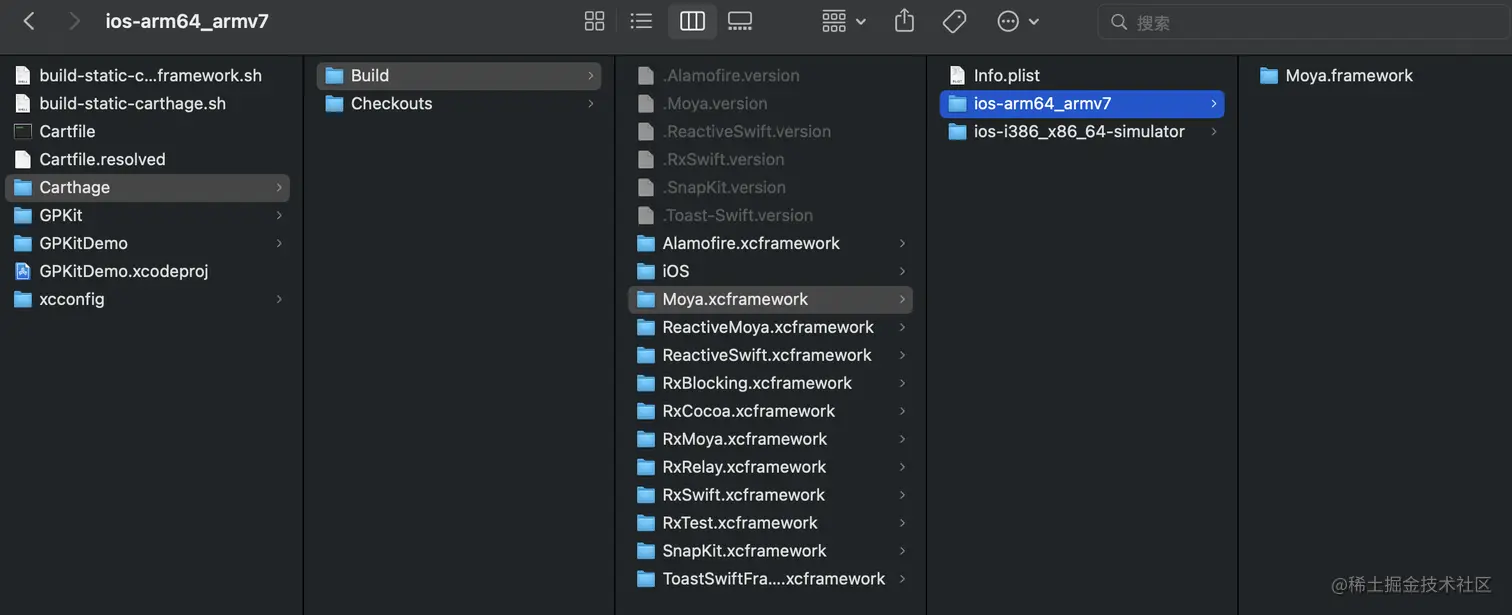The width and height of the screenshot is (1512, 615).
Task: Go back with the back arrow
Action: pos(29,21)
